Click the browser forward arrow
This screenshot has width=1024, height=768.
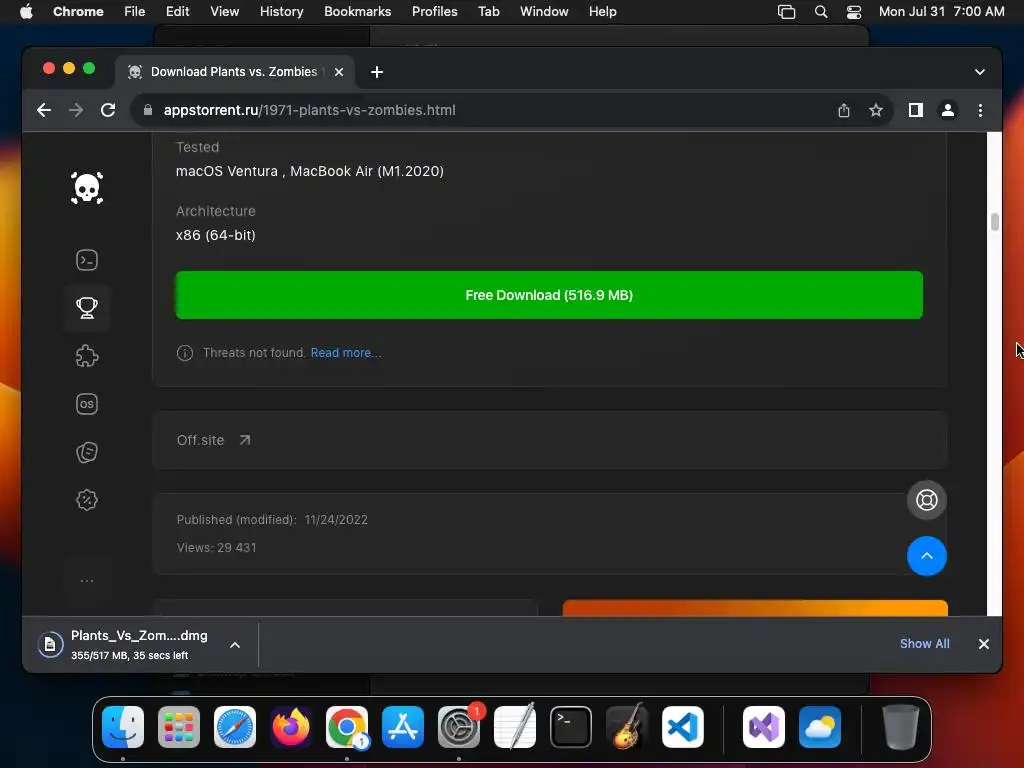[76, 110]
